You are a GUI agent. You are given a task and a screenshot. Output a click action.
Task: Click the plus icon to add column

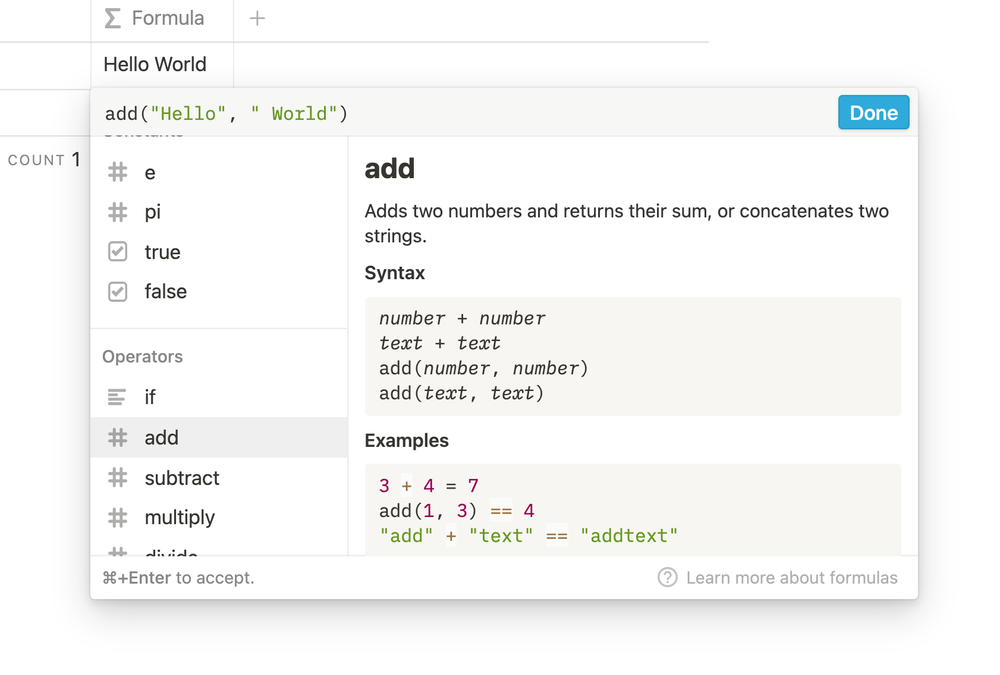click(257, 19)
